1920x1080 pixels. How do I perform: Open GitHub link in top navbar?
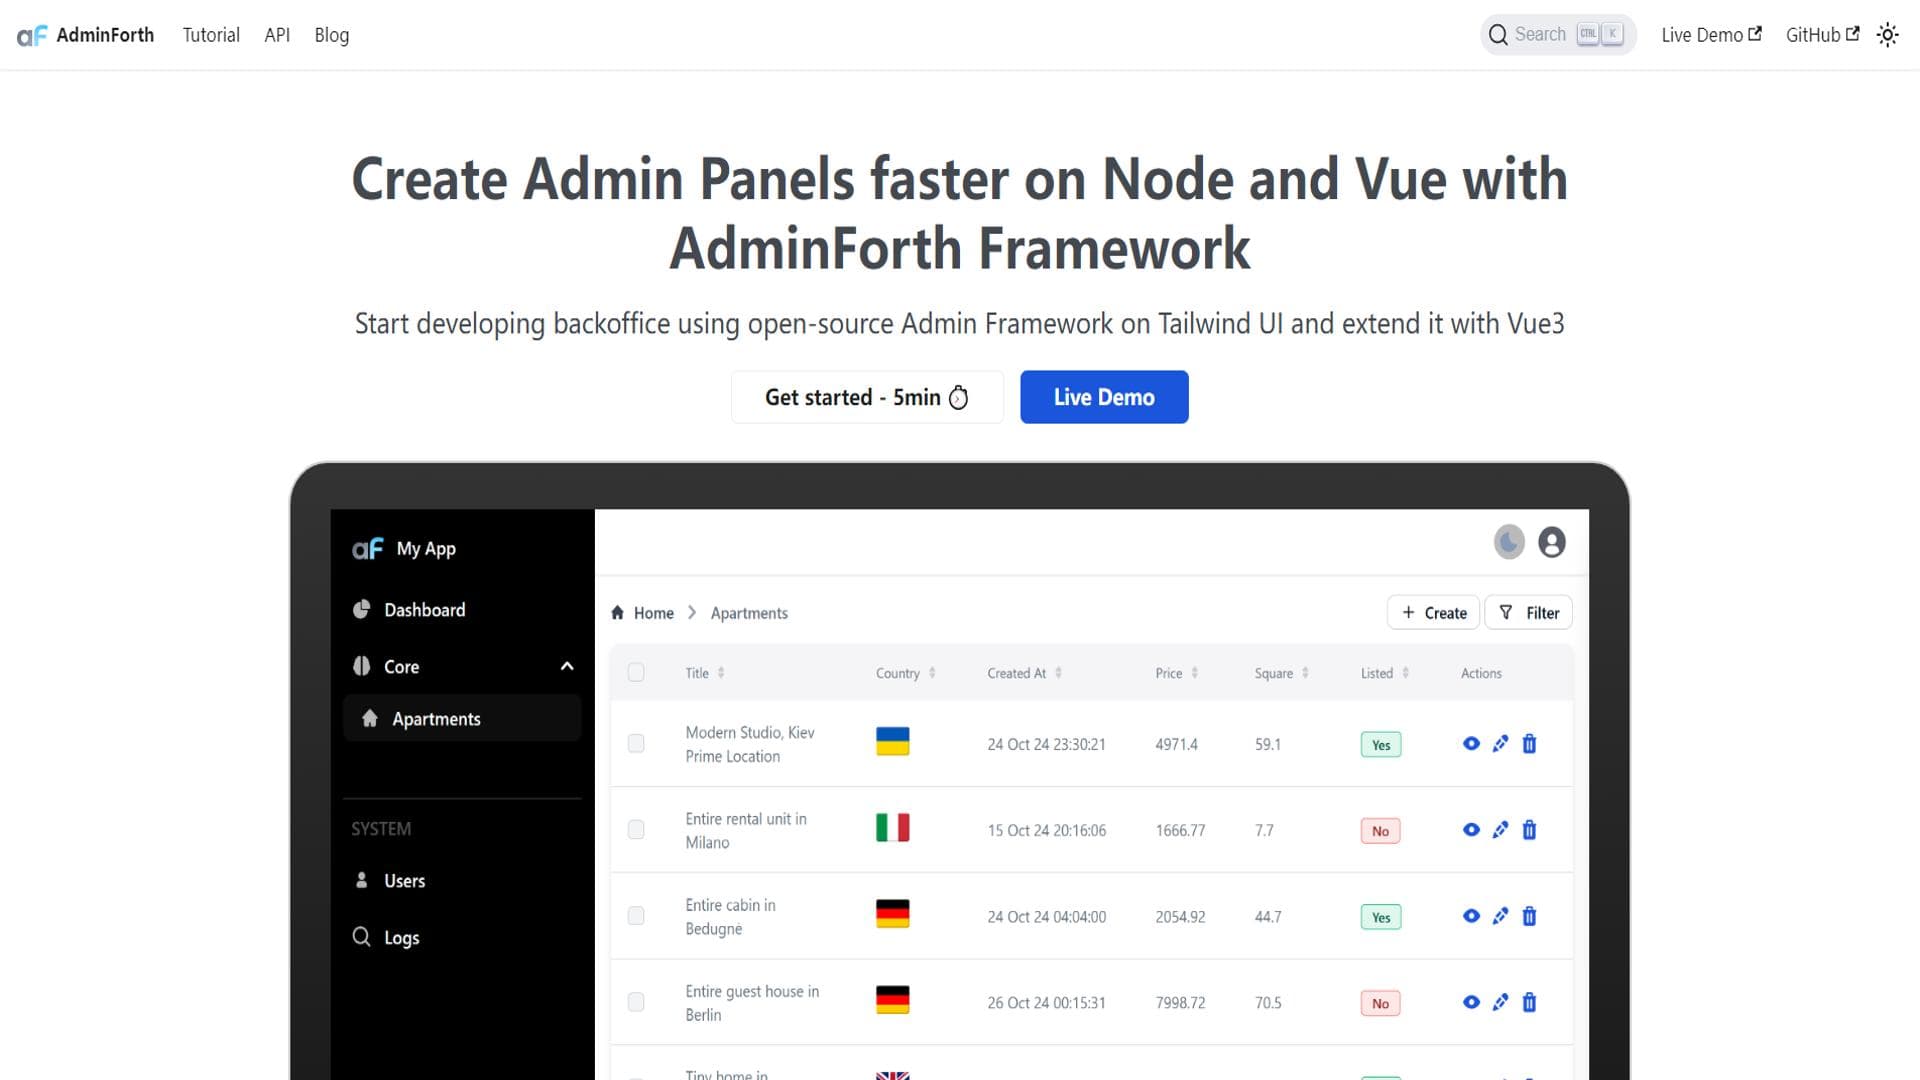1822,35
